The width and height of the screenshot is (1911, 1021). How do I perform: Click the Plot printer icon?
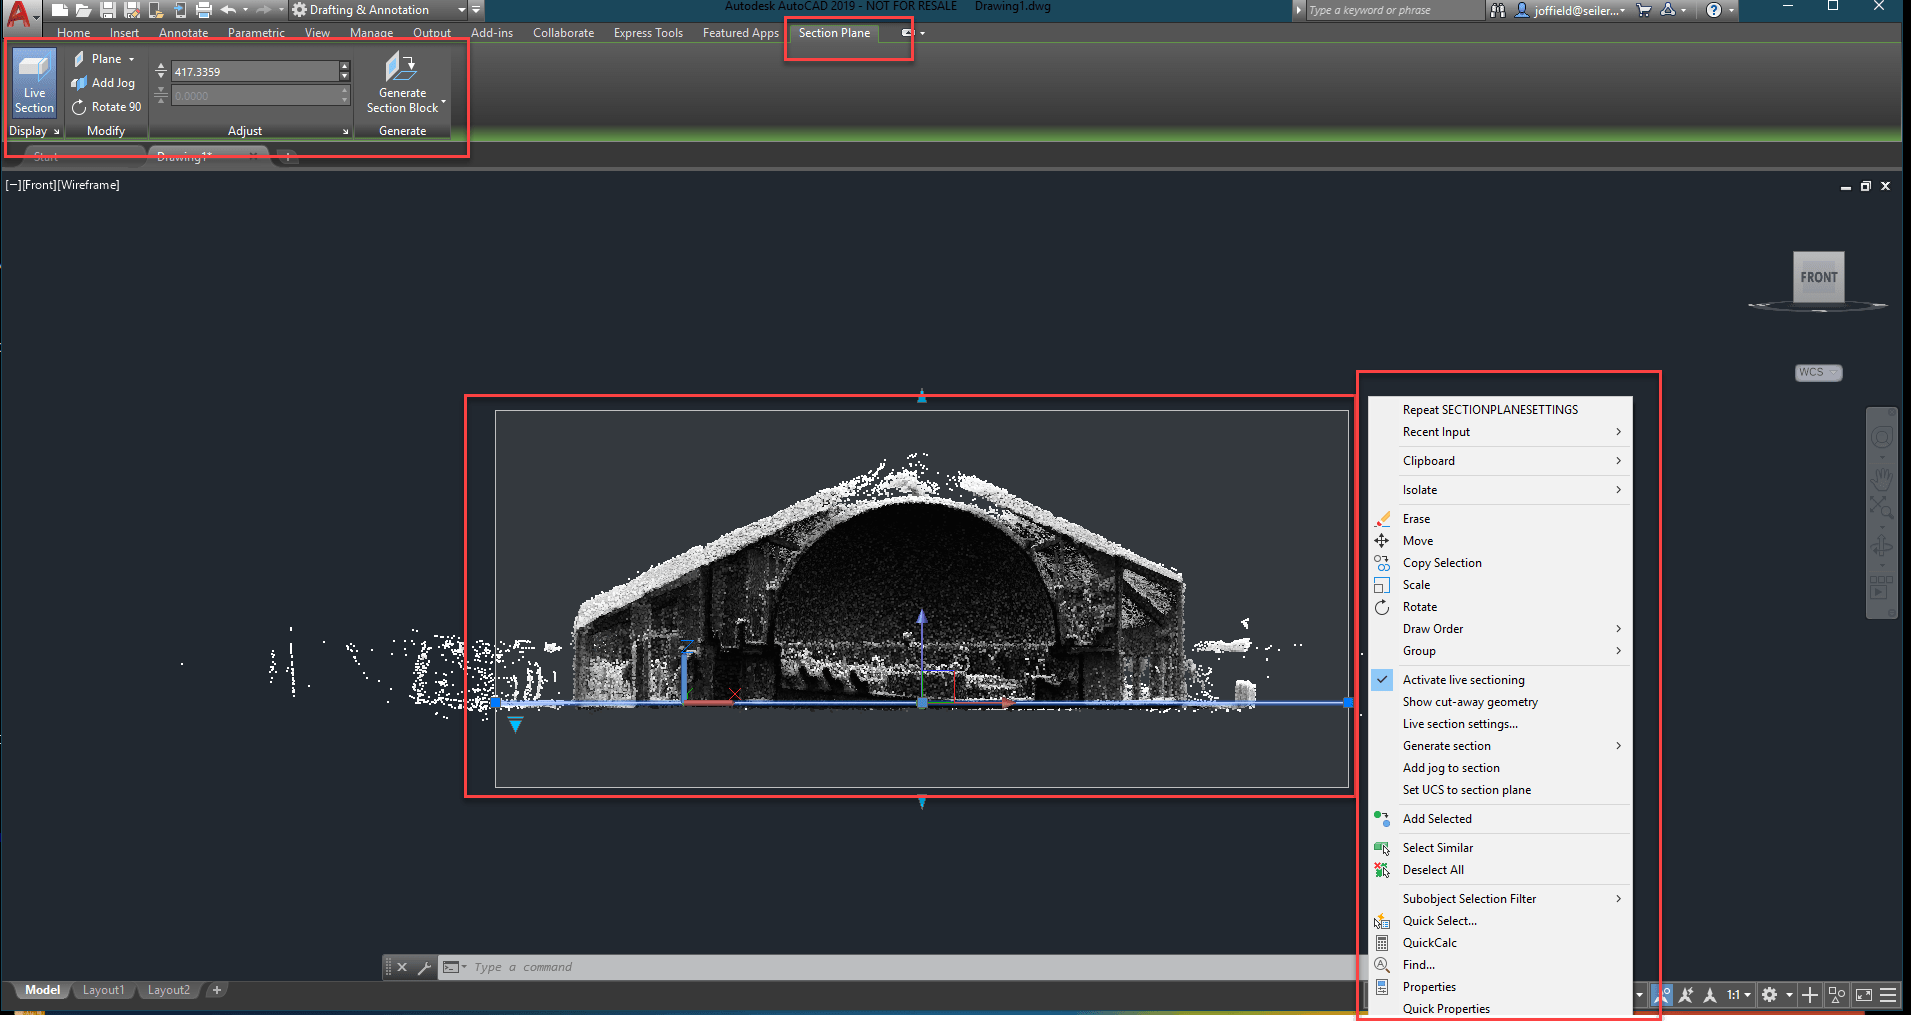tap(204, 10)
